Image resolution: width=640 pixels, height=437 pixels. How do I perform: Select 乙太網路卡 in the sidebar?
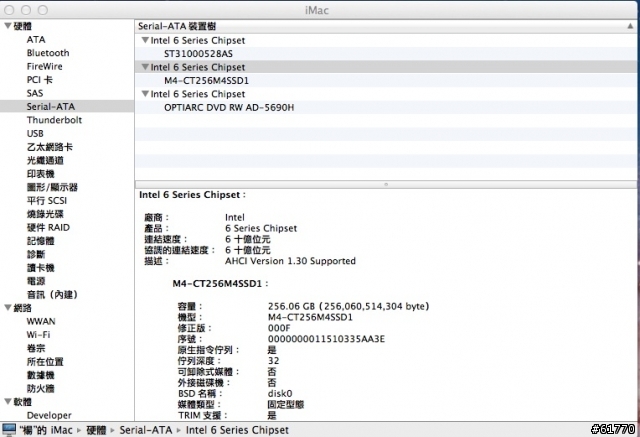coord(50,147)
